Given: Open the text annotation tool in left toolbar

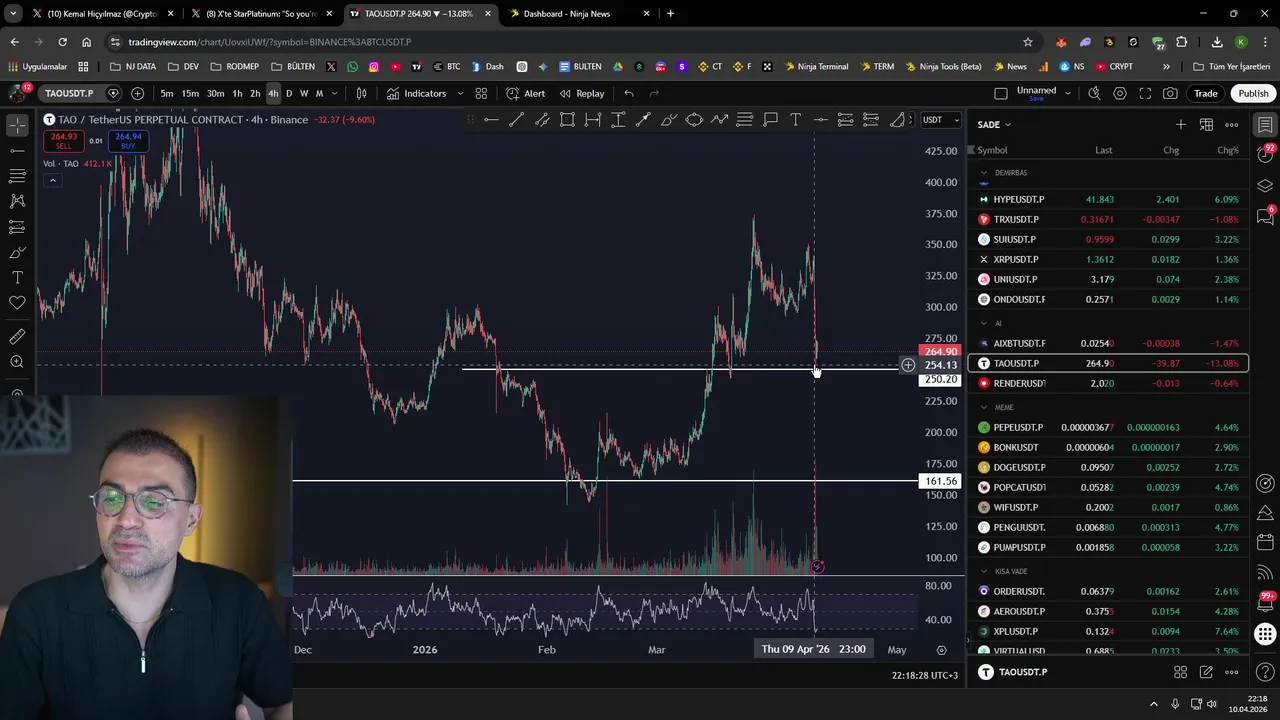Looking at the screenshot, I should point(17,277).
